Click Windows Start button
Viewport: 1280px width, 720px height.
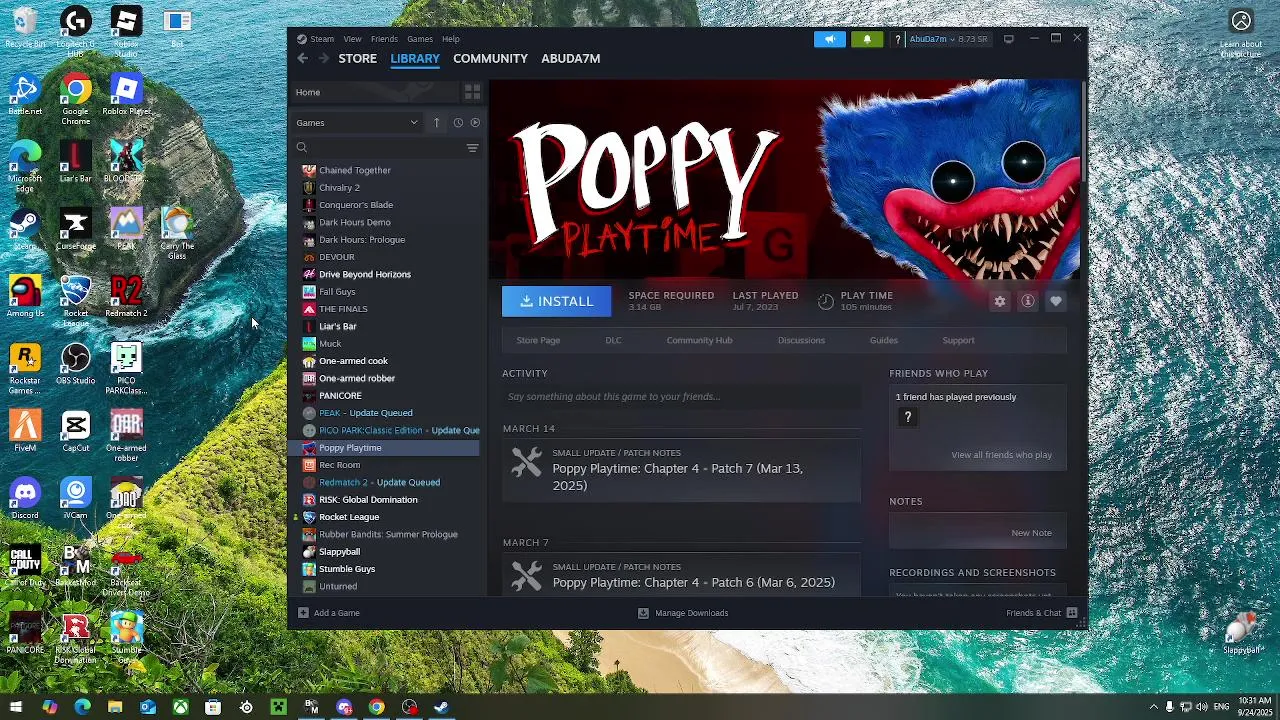click(16, 707)
